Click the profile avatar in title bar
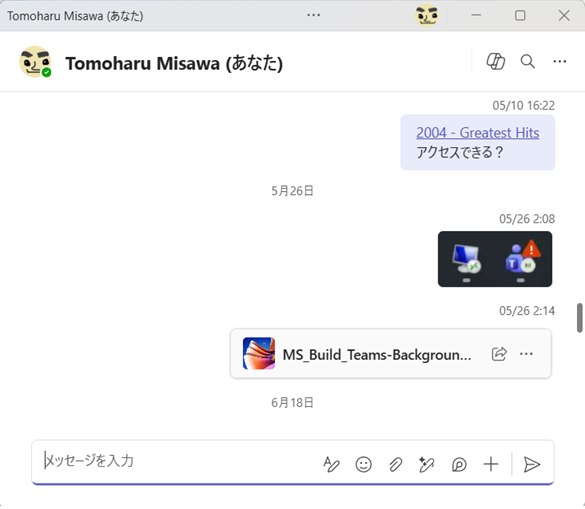 [427, 15]
